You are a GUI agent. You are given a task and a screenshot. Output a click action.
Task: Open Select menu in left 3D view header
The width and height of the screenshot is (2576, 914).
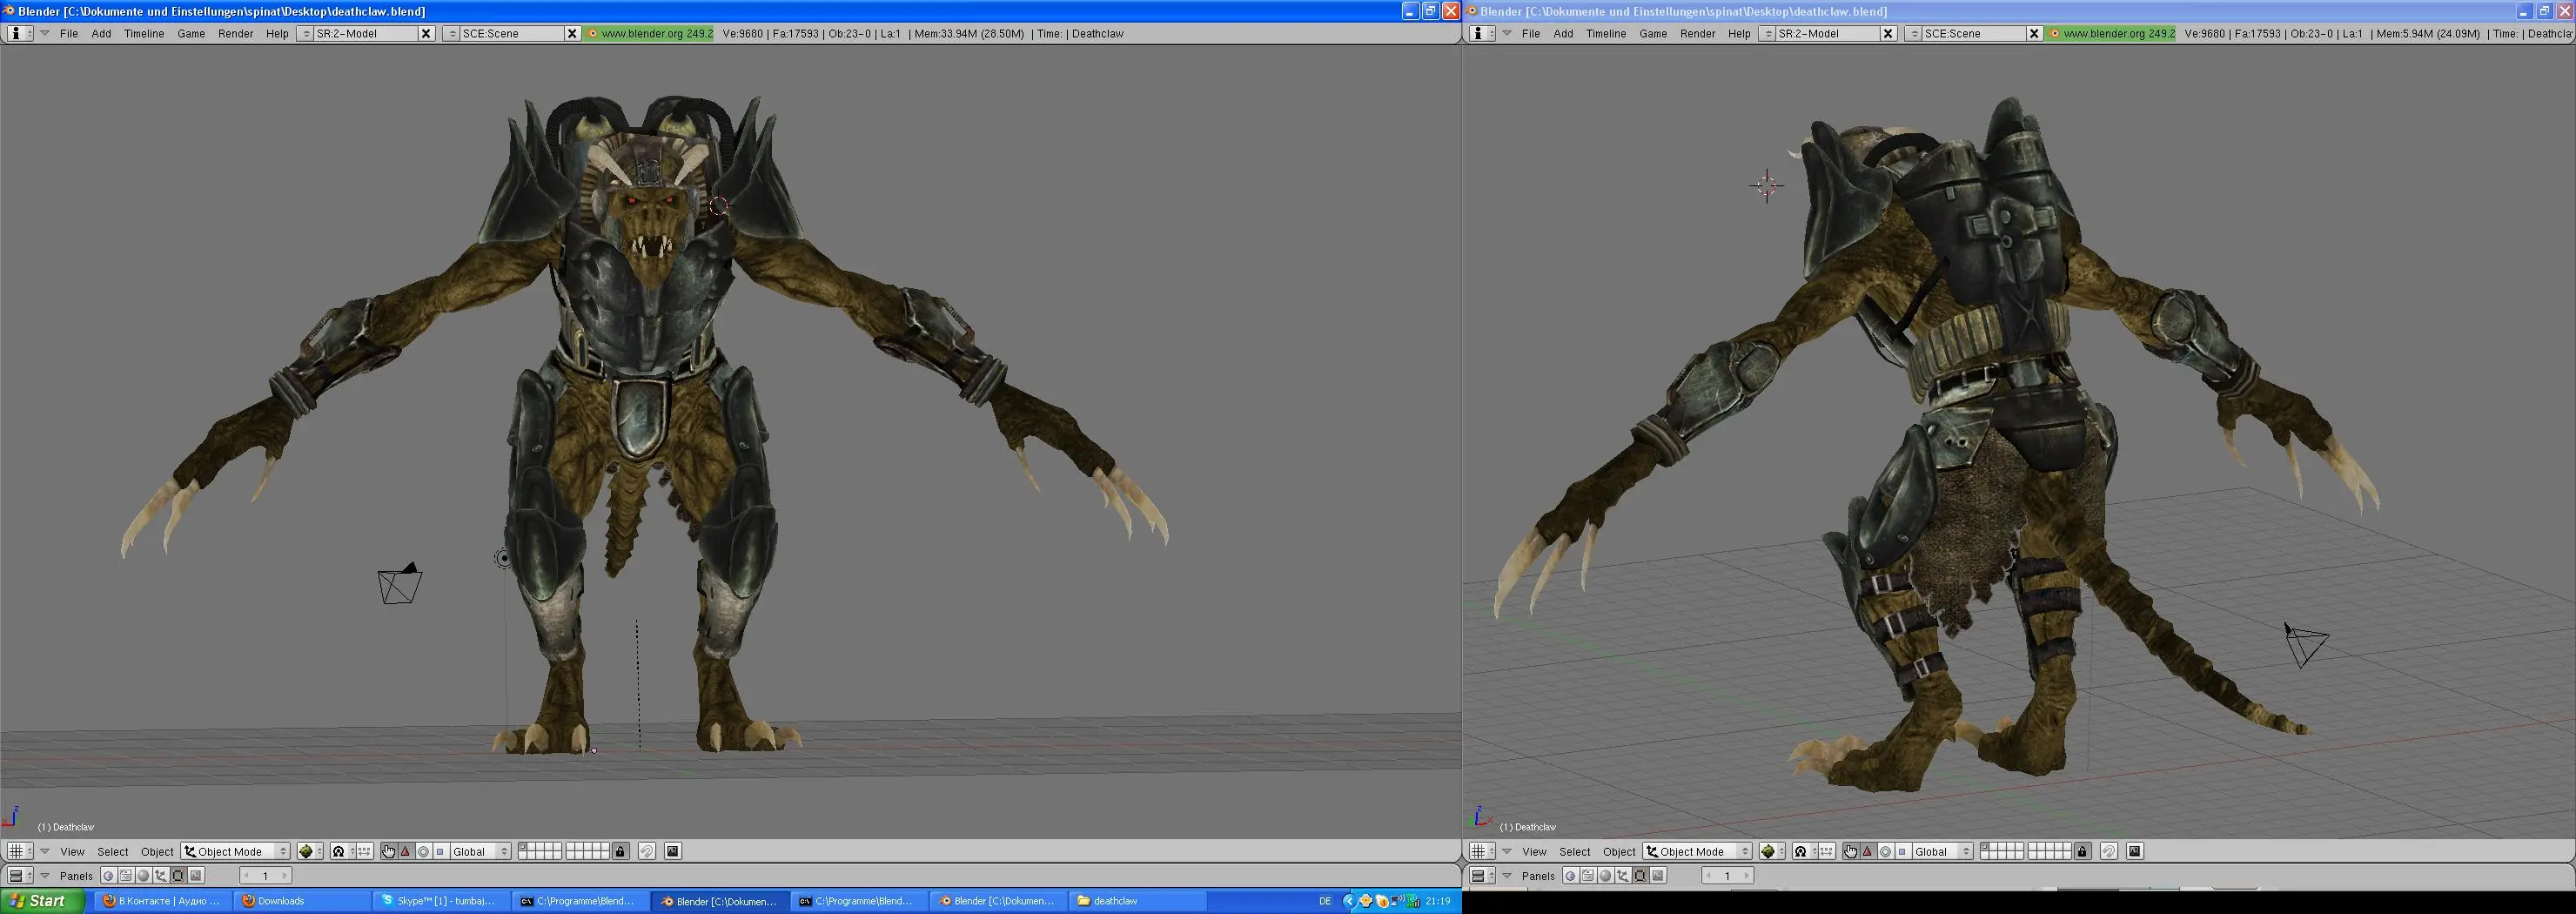click(113, 851)
